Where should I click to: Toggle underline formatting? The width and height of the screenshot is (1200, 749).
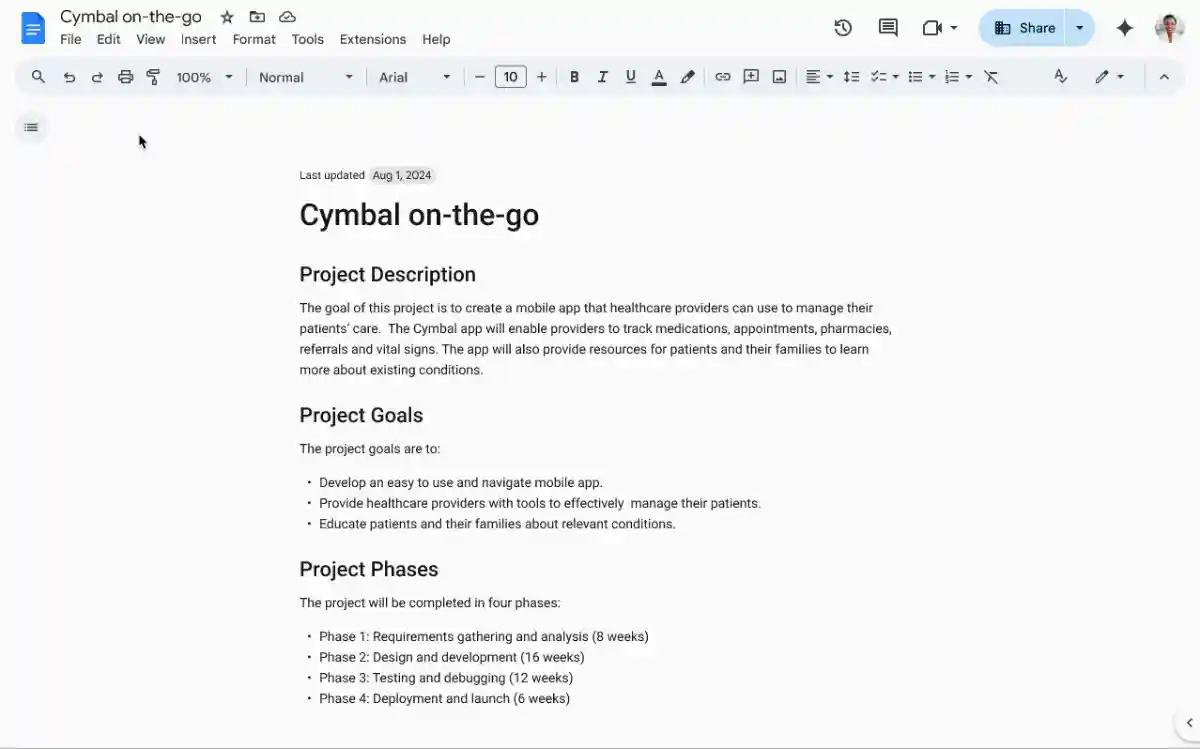(x=630, y=77)
